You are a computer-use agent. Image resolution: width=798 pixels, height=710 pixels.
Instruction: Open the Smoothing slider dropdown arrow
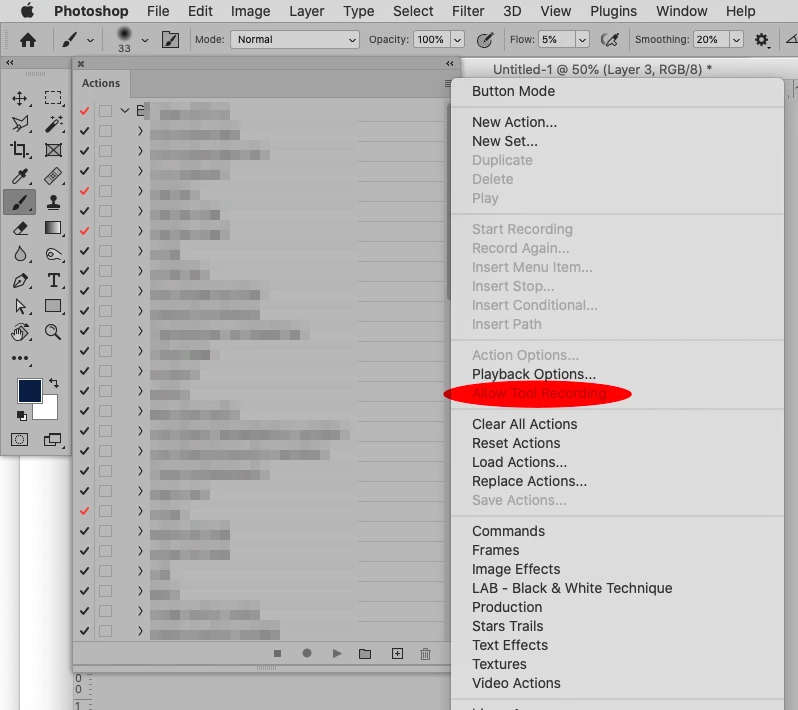(x=736, y=40)
